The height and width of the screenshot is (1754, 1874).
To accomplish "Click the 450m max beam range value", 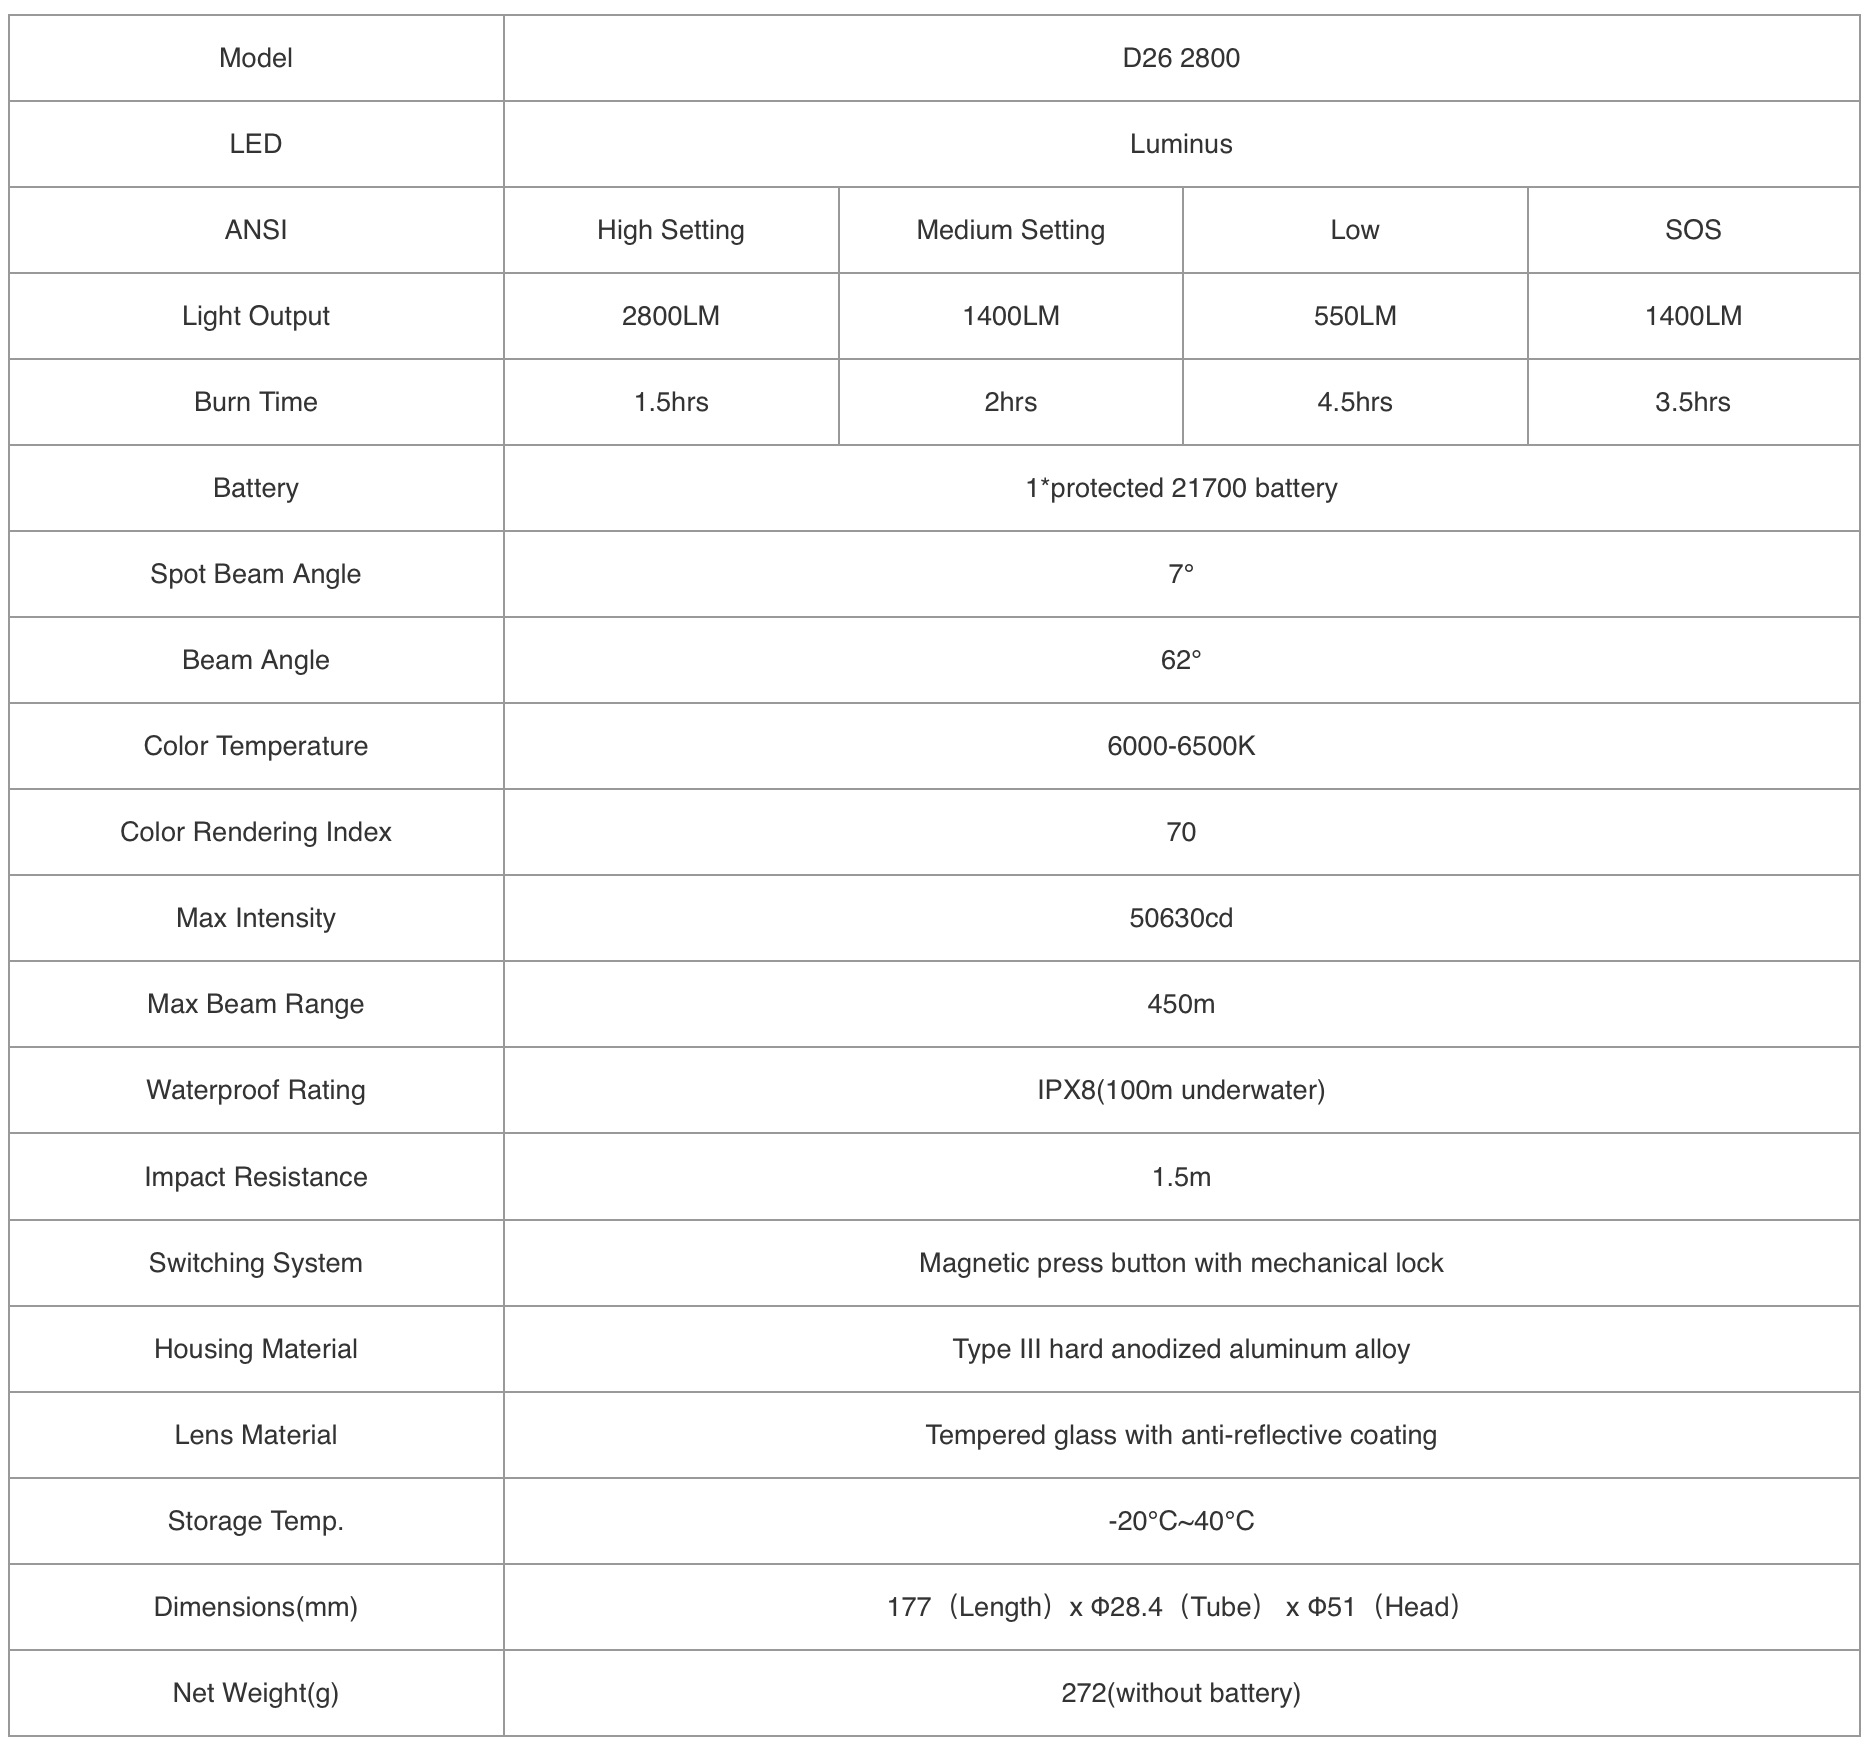I will click(x=1180, y=1004).
